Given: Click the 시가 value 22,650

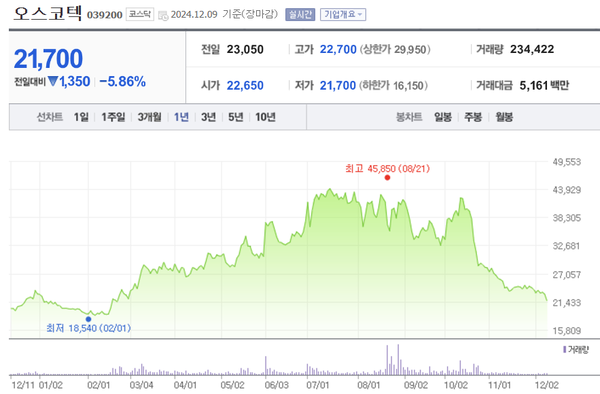Looking at the screenshot, I should click(245, 85).
